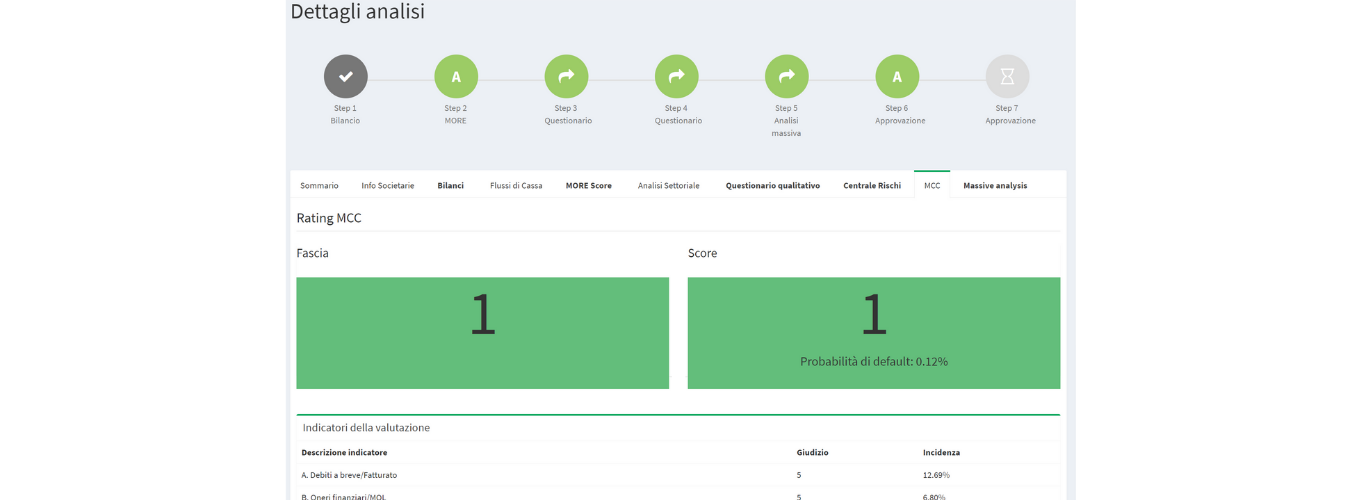Switch to Questionario qualitativo tab
1362x500 pixels.
coord(773,185)
